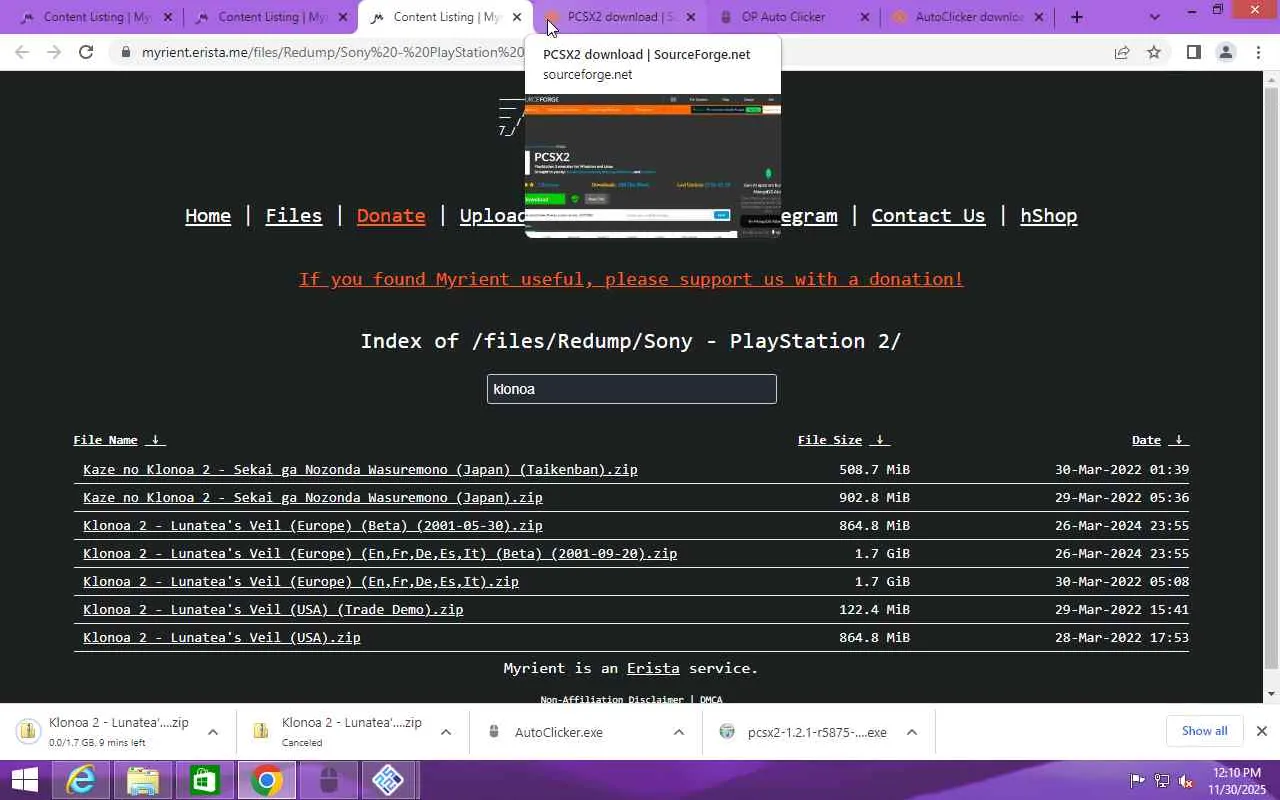Close the PCSX2 download tab
The width and height of the screenshot is (1280, 800).
click(x=691, y=17)
